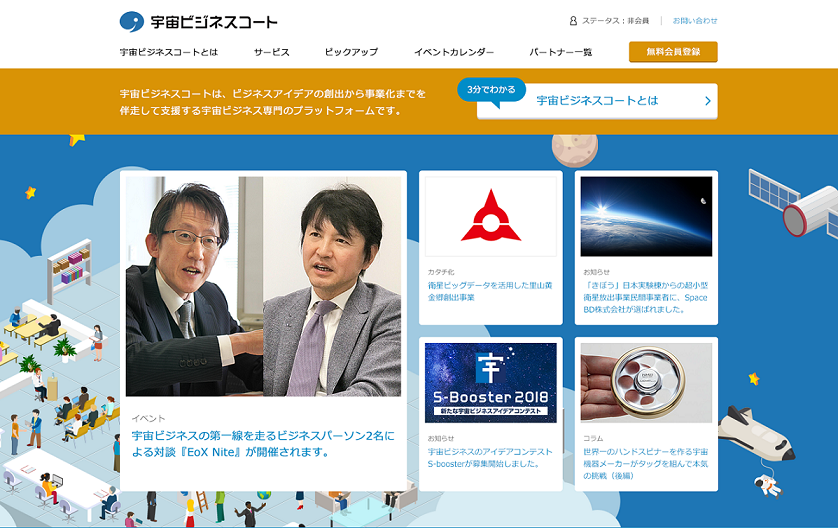Viewport: 838px width, 528px height.
Task: Click the カタチ化 category label
Action: (x=441, y=272)
